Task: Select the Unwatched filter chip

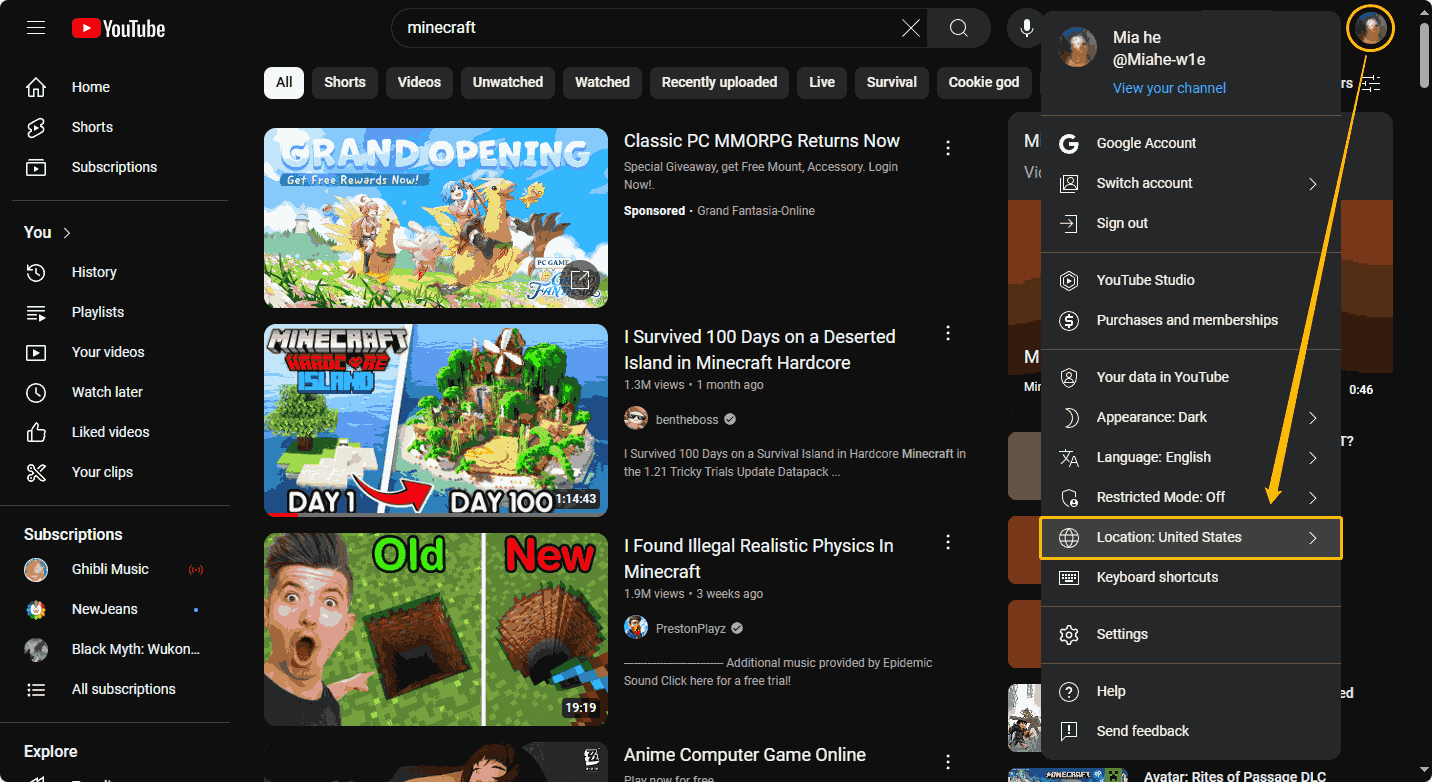Action: 508,83
